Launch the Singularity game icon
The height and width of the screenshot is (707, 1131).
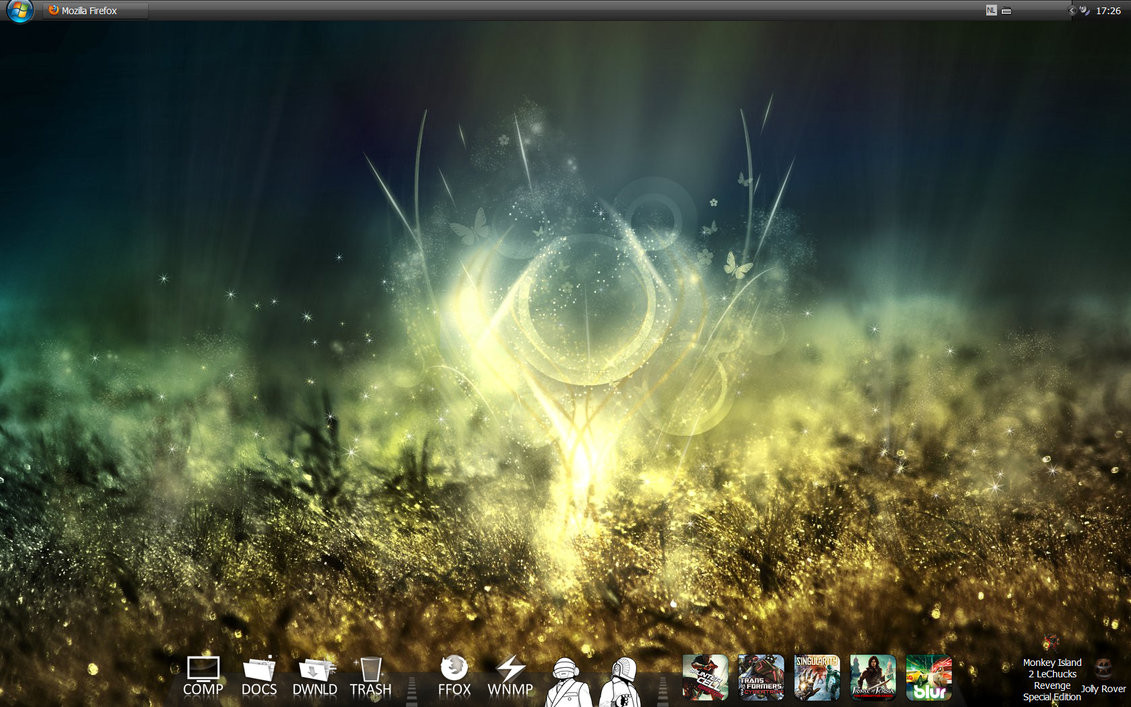817,677
